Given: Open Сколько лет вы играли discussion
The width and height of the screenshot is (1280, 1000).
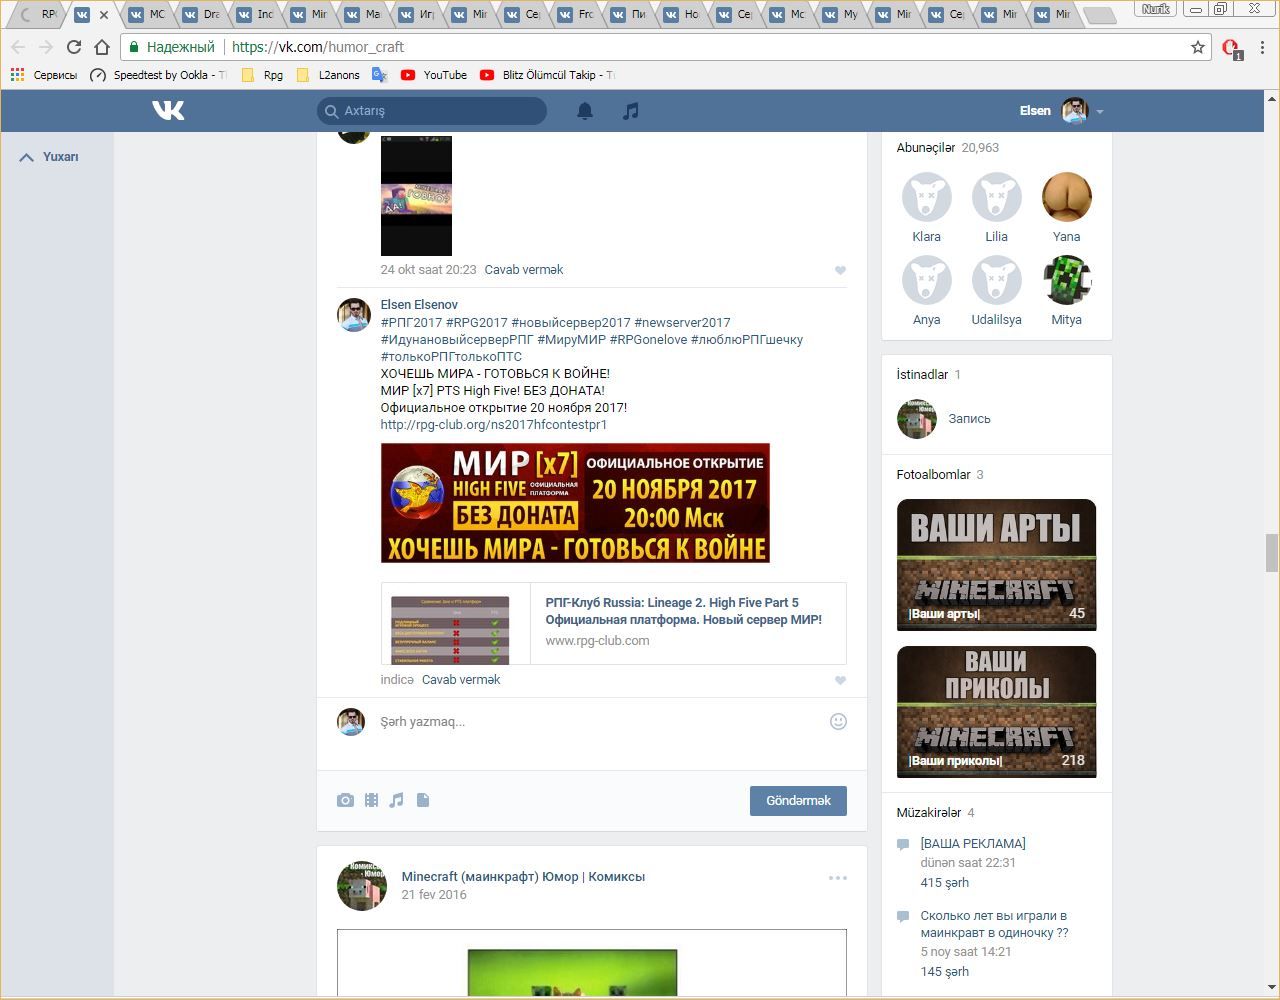Looking at the screenshot, I should (995, 924).
